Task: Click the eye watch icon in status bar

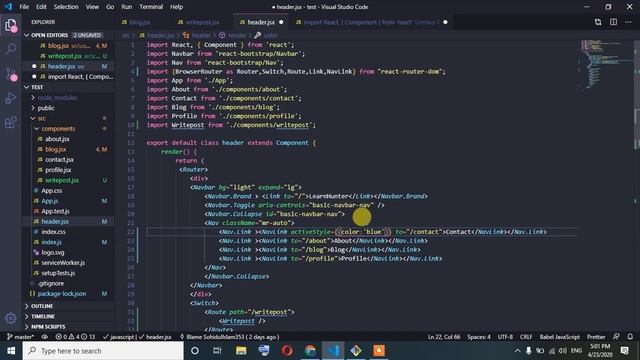Action: [x=45, y=337]
